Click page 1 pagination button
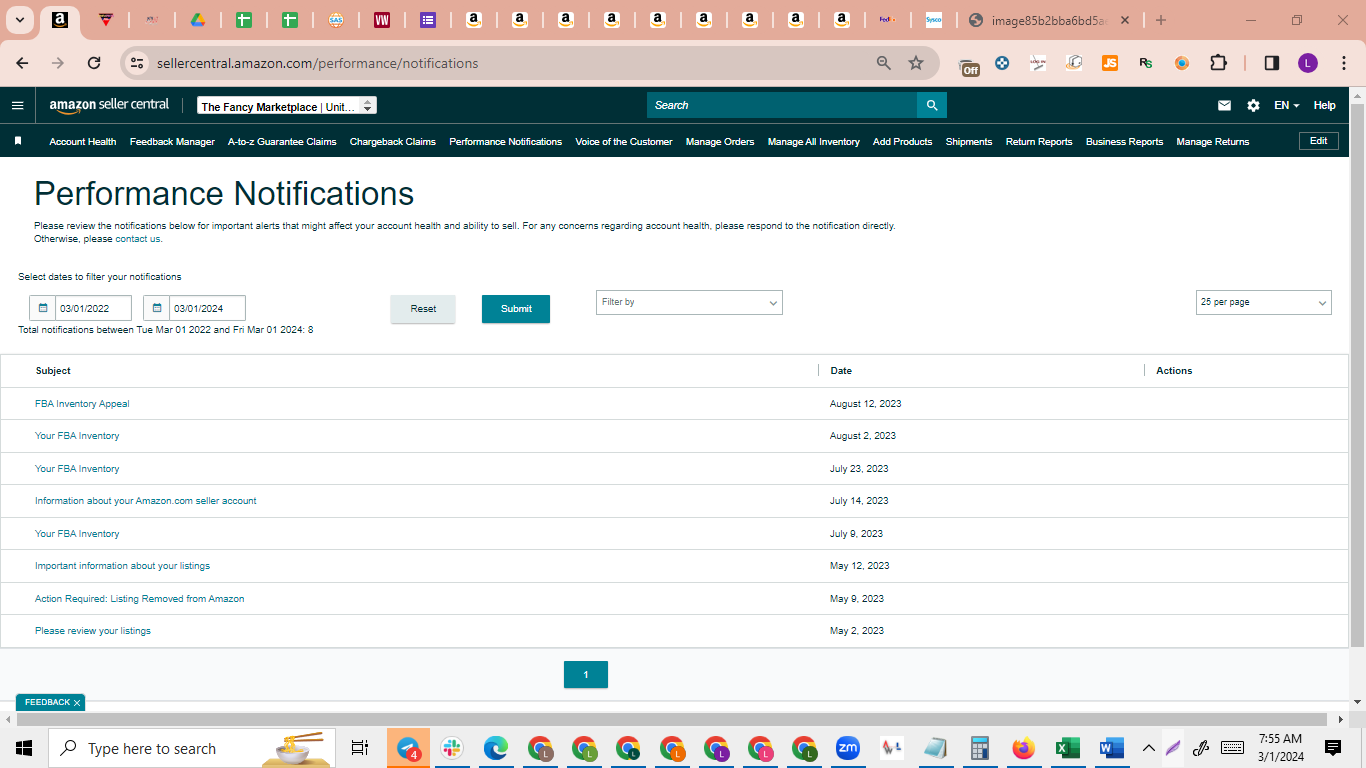Viewport: 1366px width, 768px height. tap(586, 675)
